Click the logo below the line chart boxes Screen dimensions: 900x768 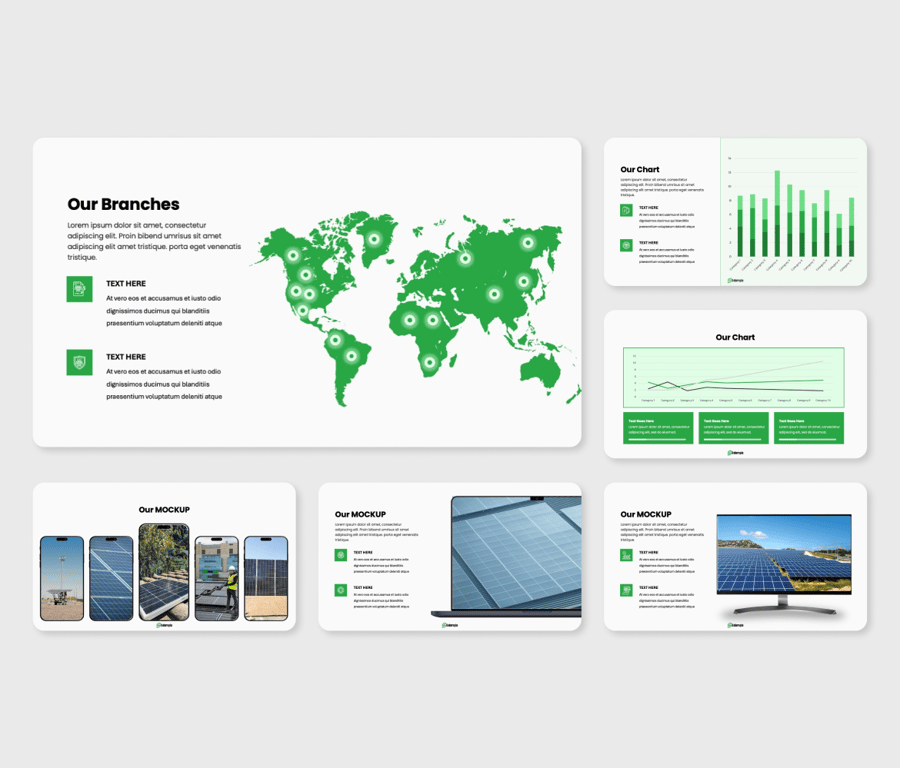[x=735, y=453]
